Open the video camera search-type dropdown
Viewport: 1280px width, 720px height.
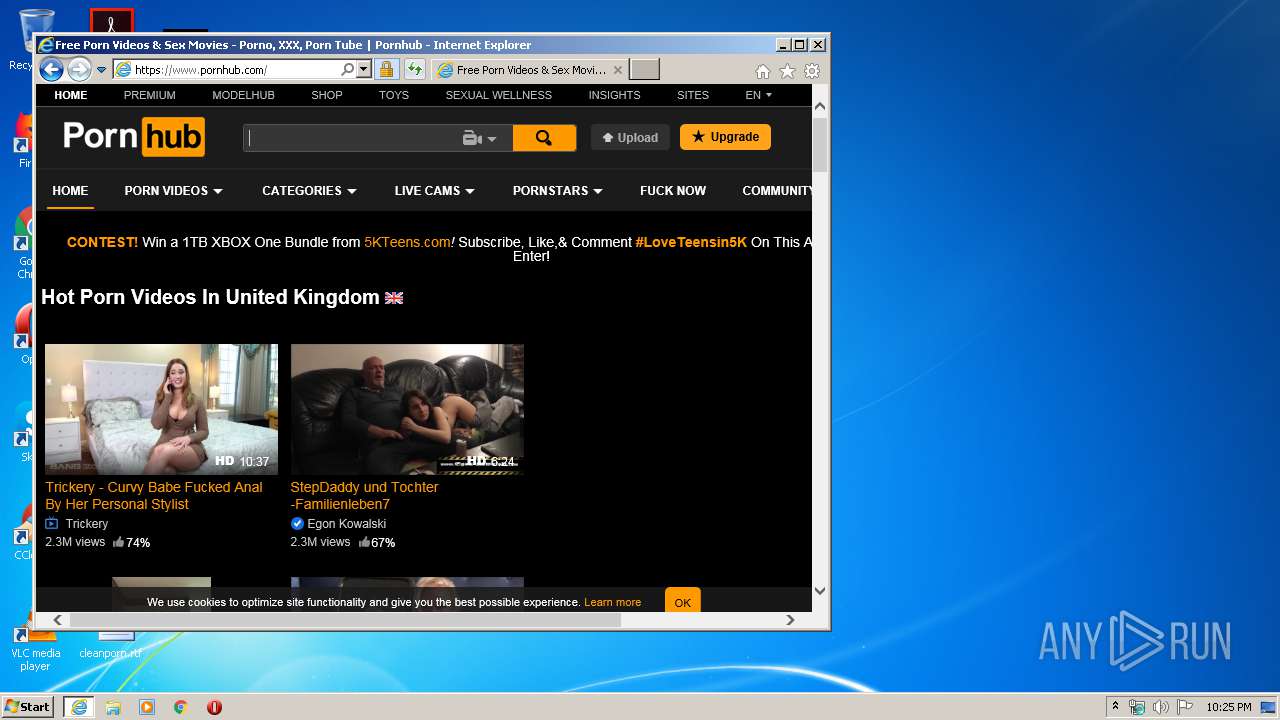480,139
